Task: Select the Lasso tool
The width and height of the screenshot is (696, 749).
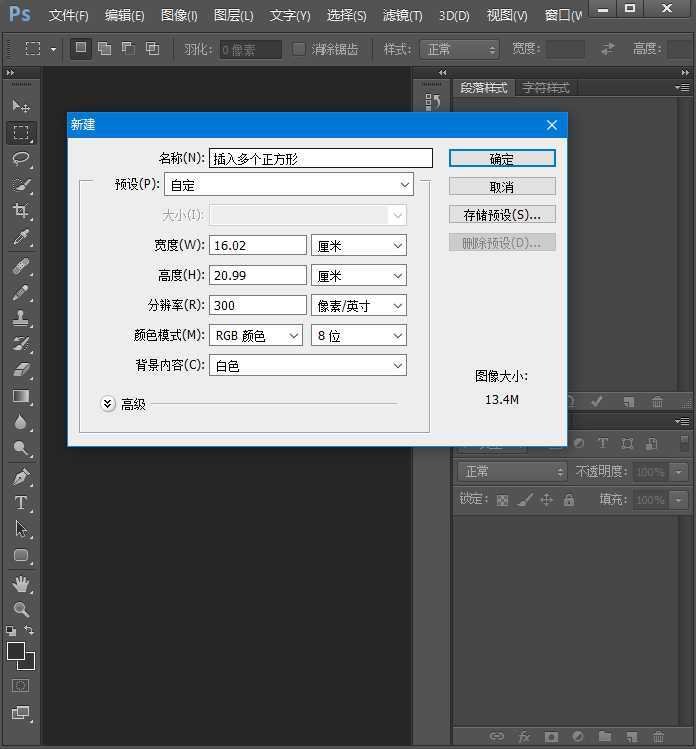Action: pyautogui.click(x=21, y=159)
